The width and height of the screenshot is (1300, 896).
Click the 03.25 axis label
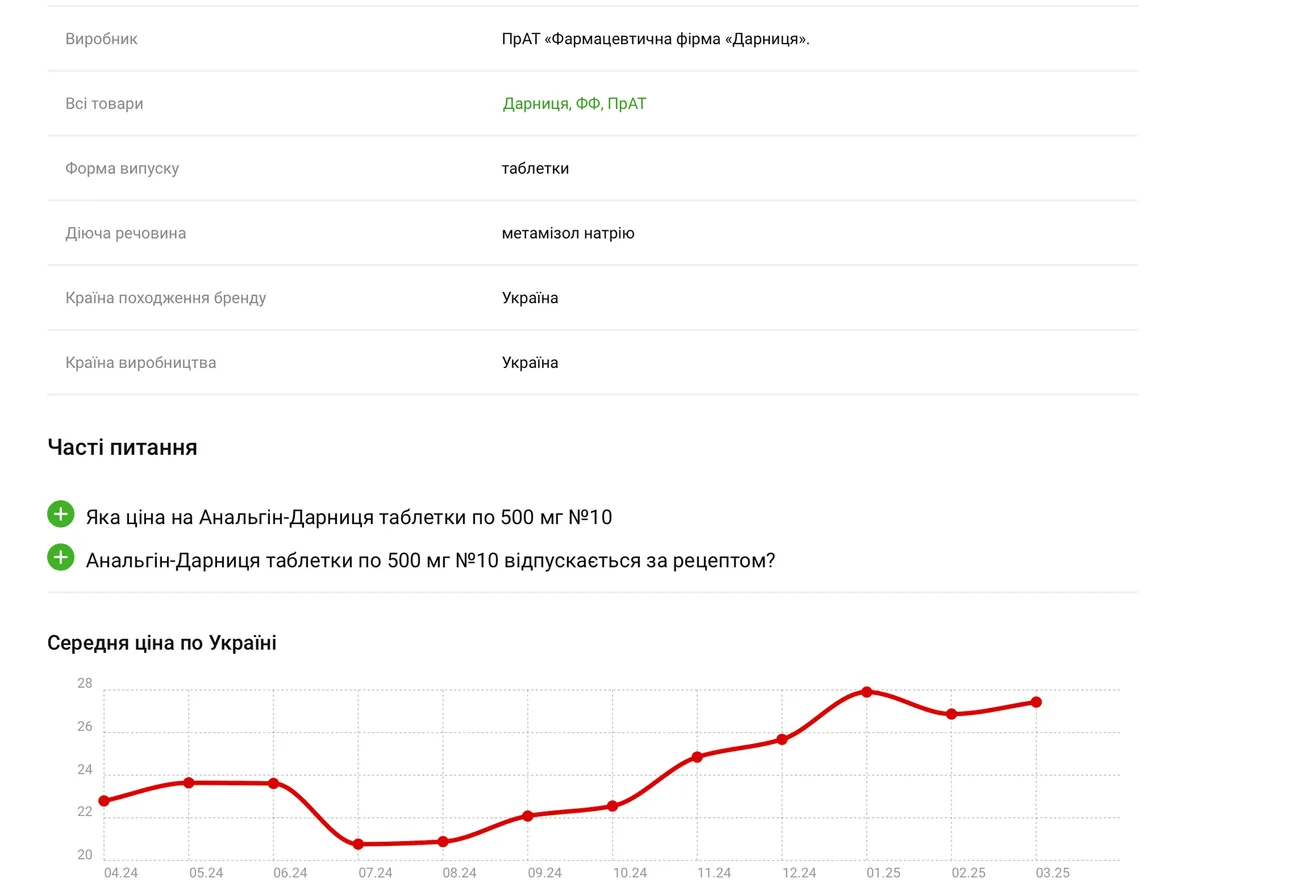pyautogui.click(x=1053, y=873)
